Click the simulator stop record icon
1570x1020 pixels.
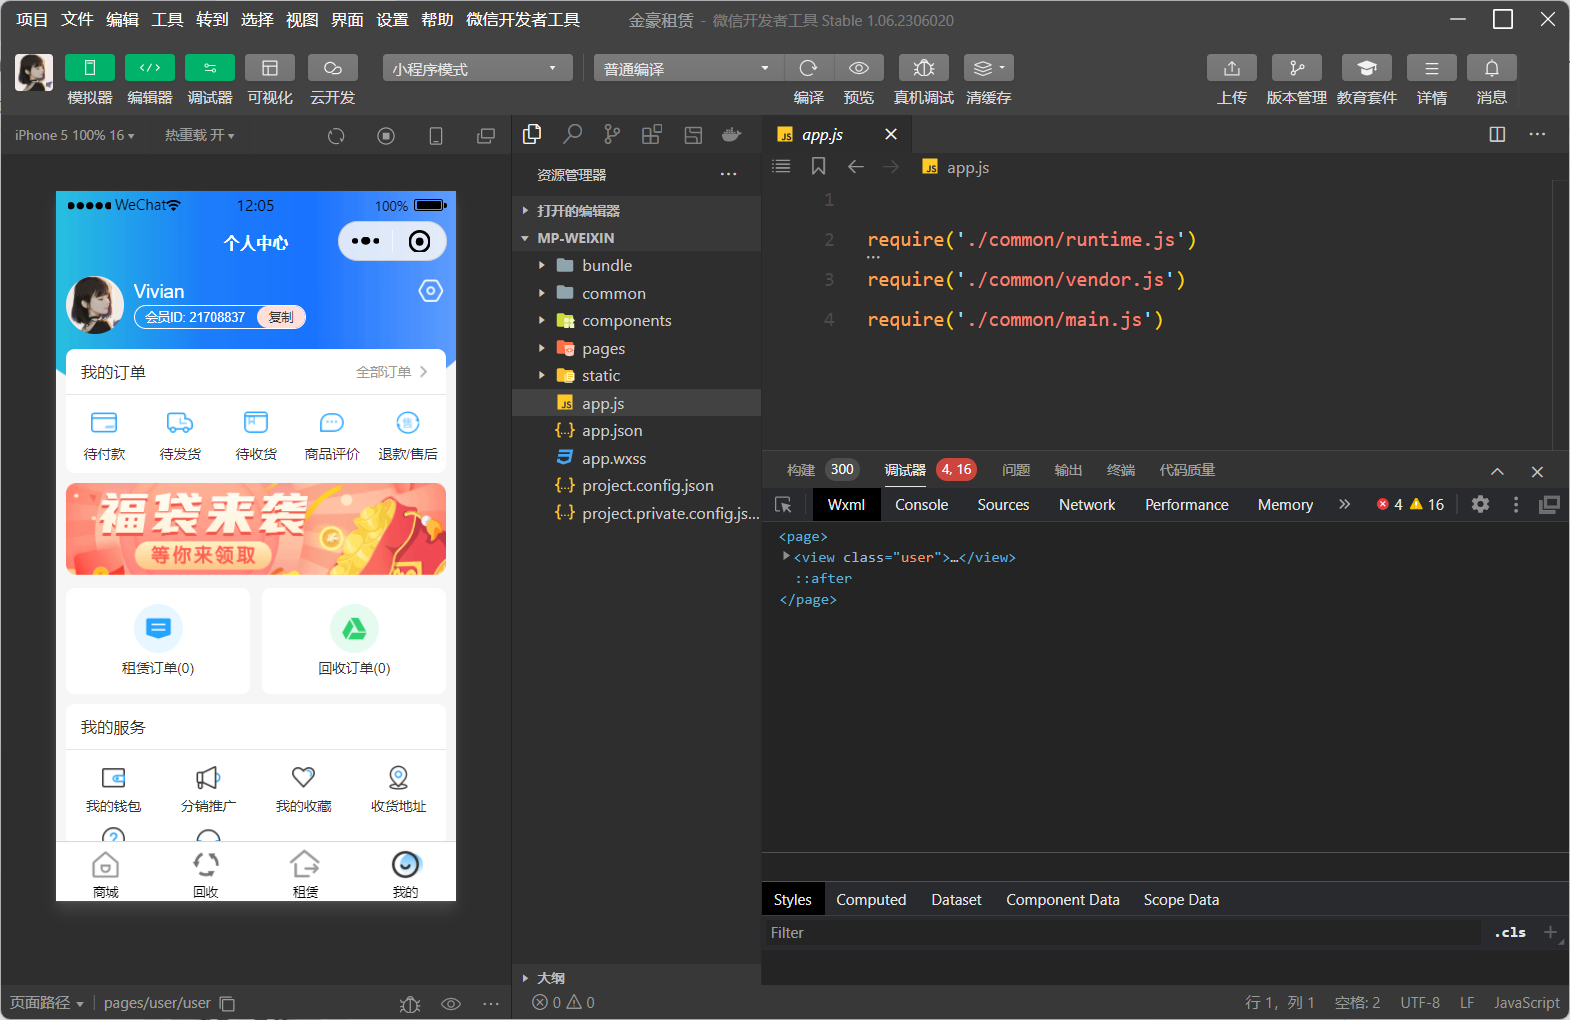386,136
